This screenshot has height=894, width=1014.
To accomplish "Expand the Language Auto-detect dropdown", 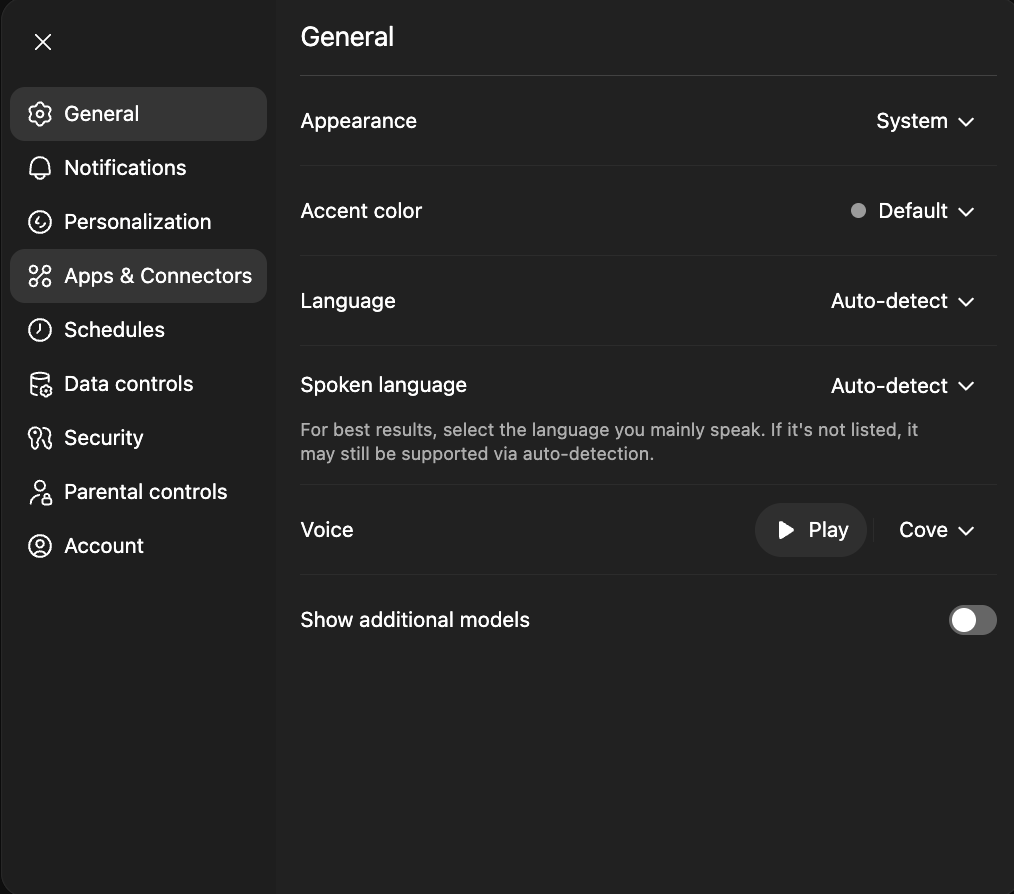I will (902, 301).
